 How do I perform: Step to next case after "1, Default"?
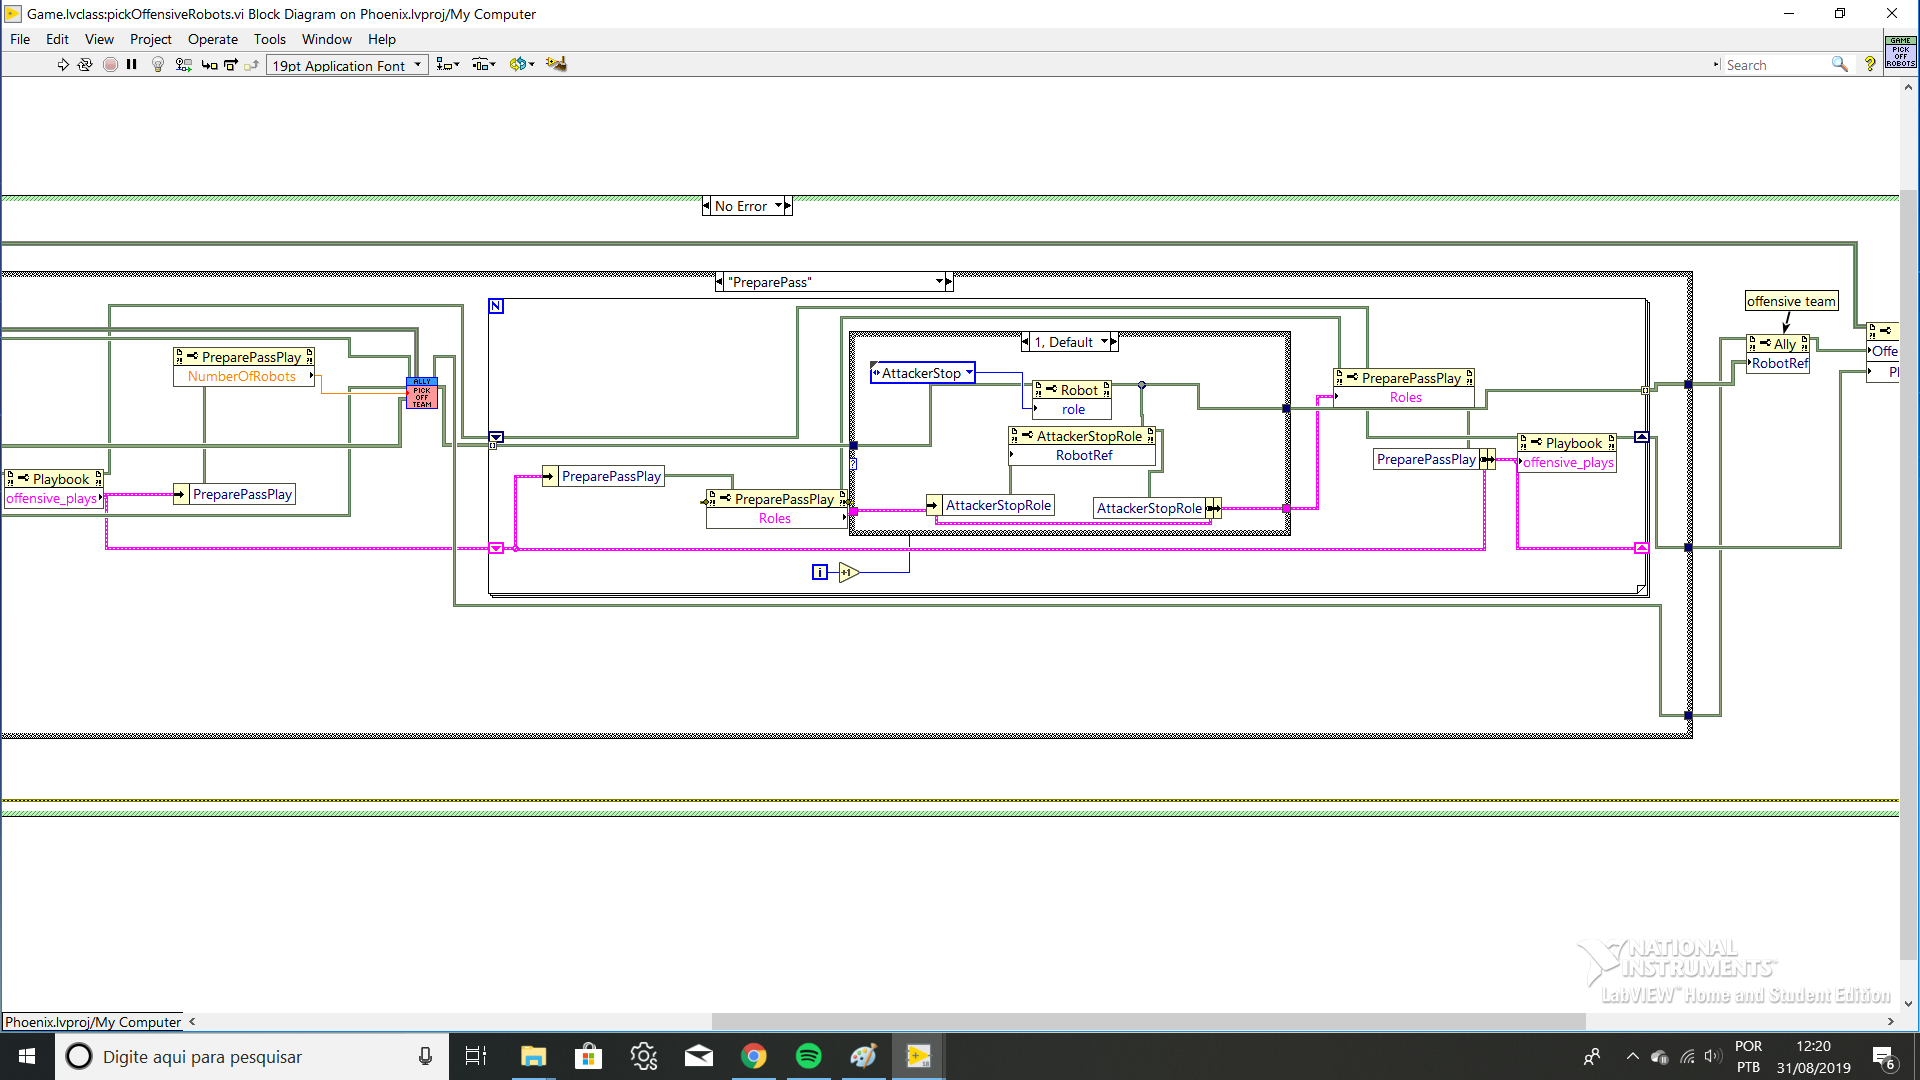[1114, 342]
